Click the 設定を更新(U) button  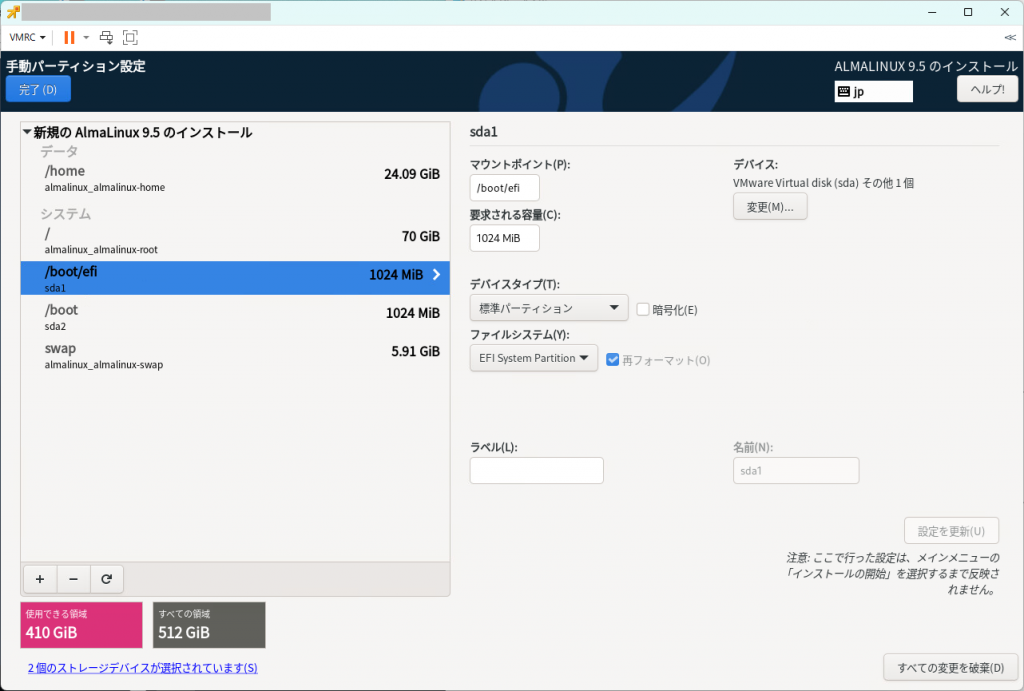click(951, 531)
